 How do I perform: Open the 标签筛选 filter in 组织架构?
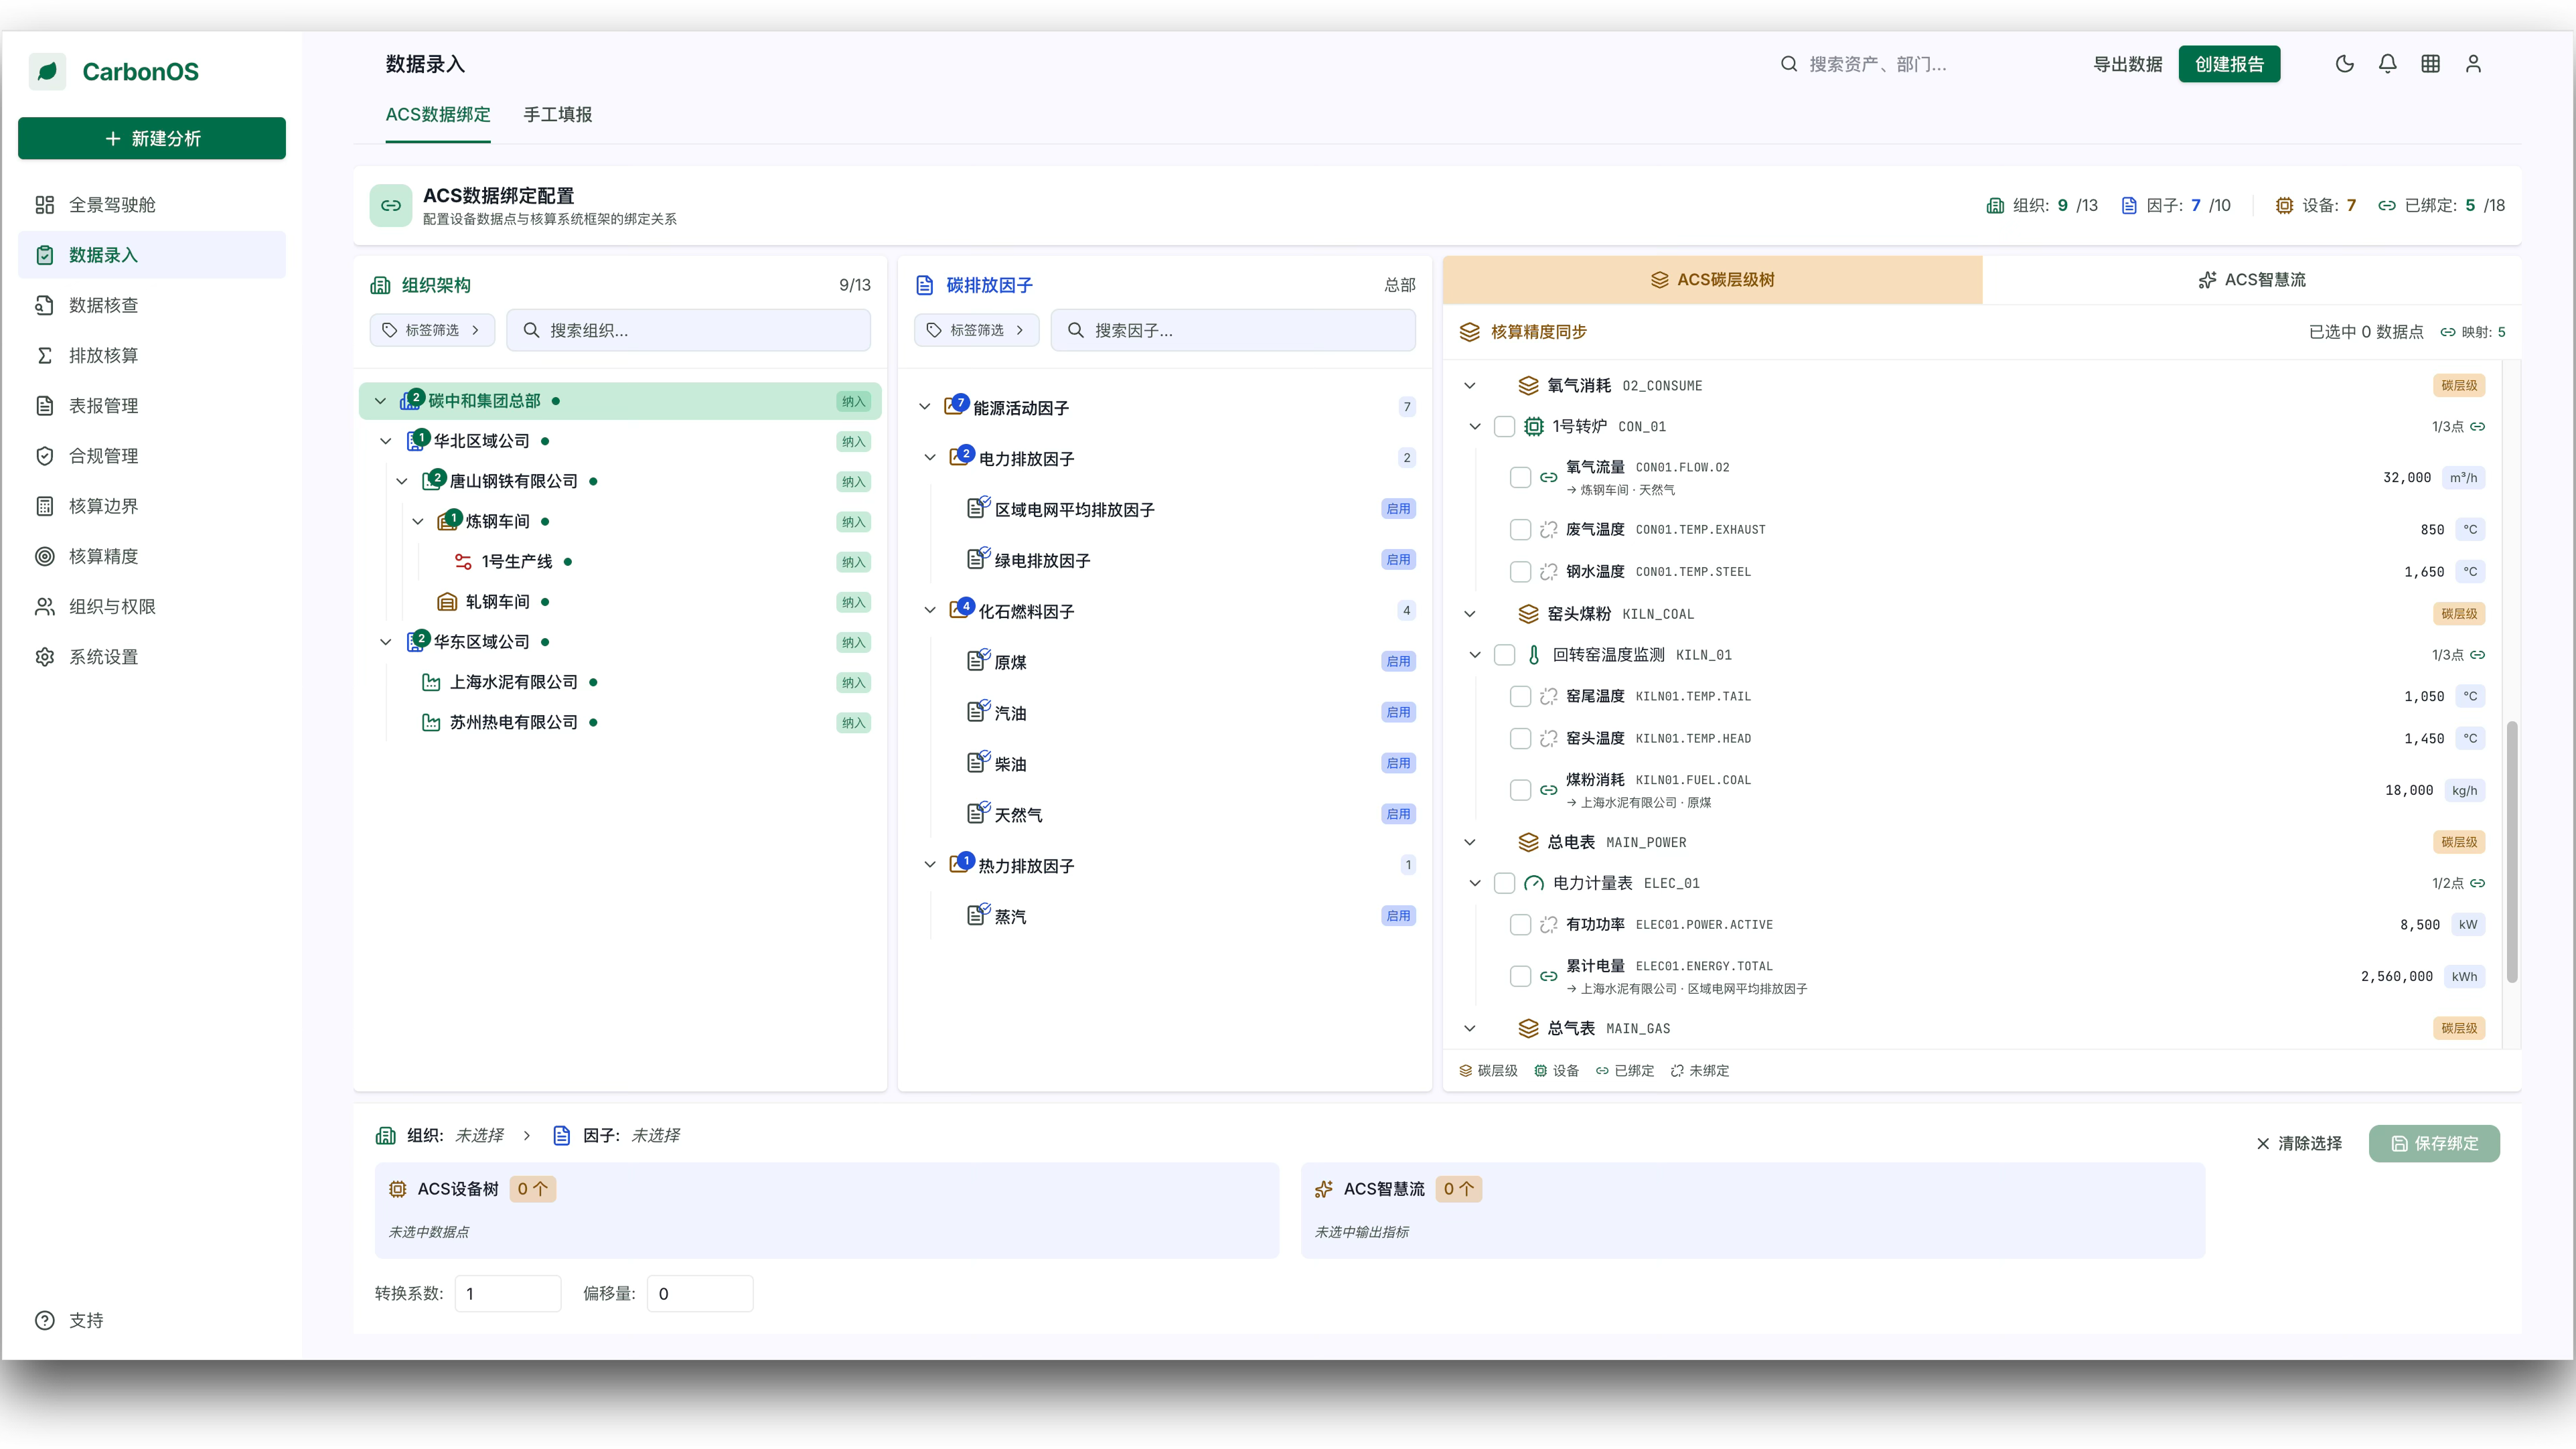click(x=432, y=330)
